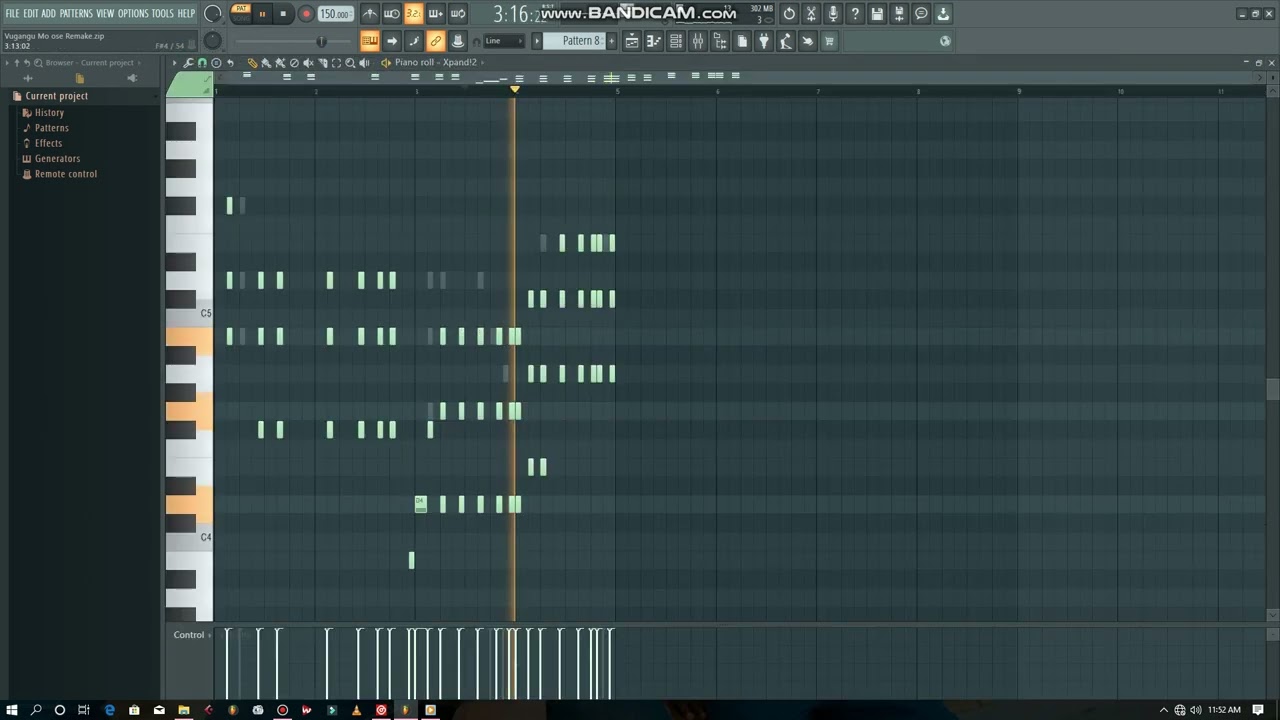
Task: Open the TOOLS menu
Action: coord(162,14)
